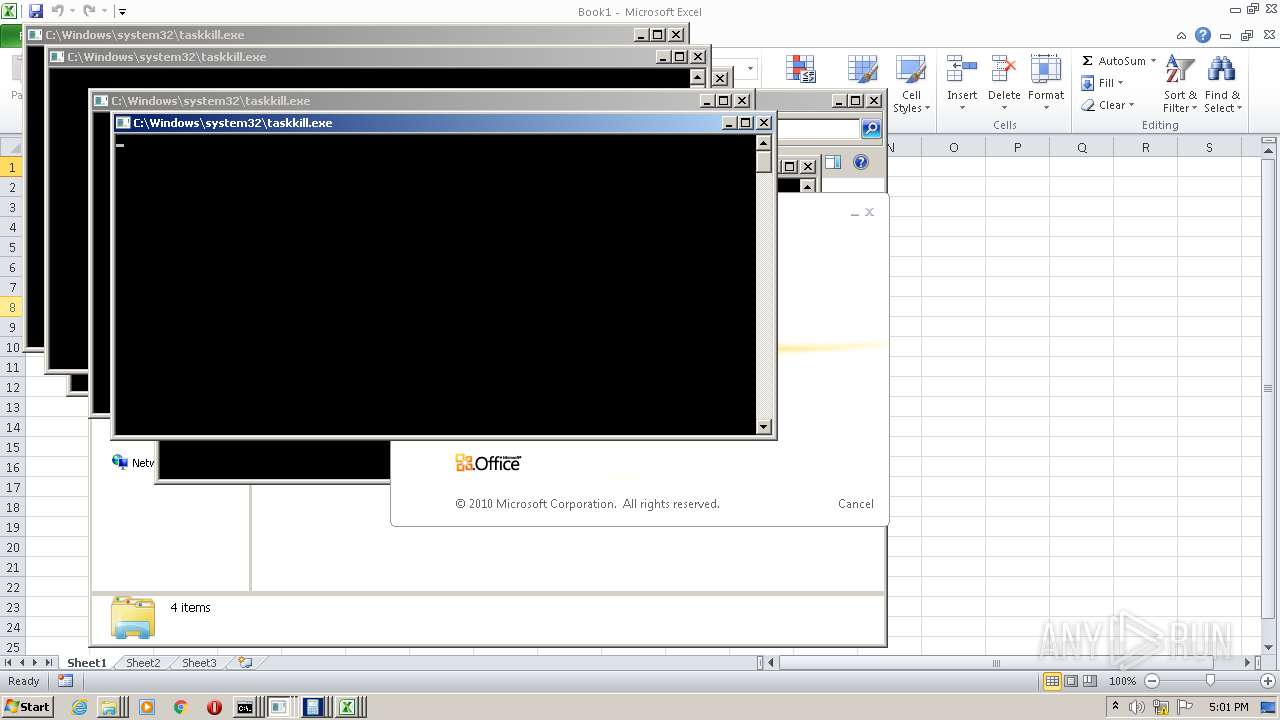Minimize the ribbon with caret icon
Viewport: 1280px width, 720px height.
tap(1182, 35)
